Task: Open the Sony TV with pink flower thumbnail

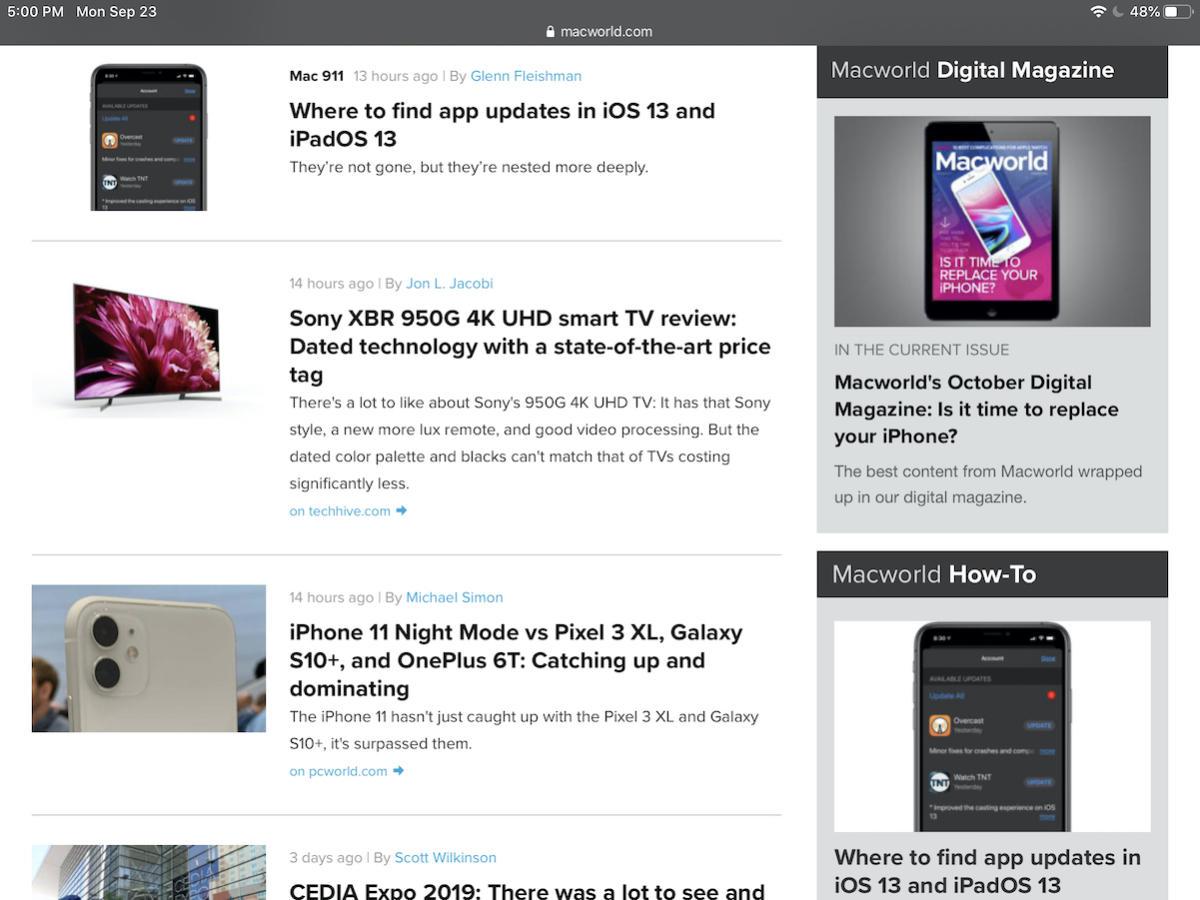Action: [149, 347]
